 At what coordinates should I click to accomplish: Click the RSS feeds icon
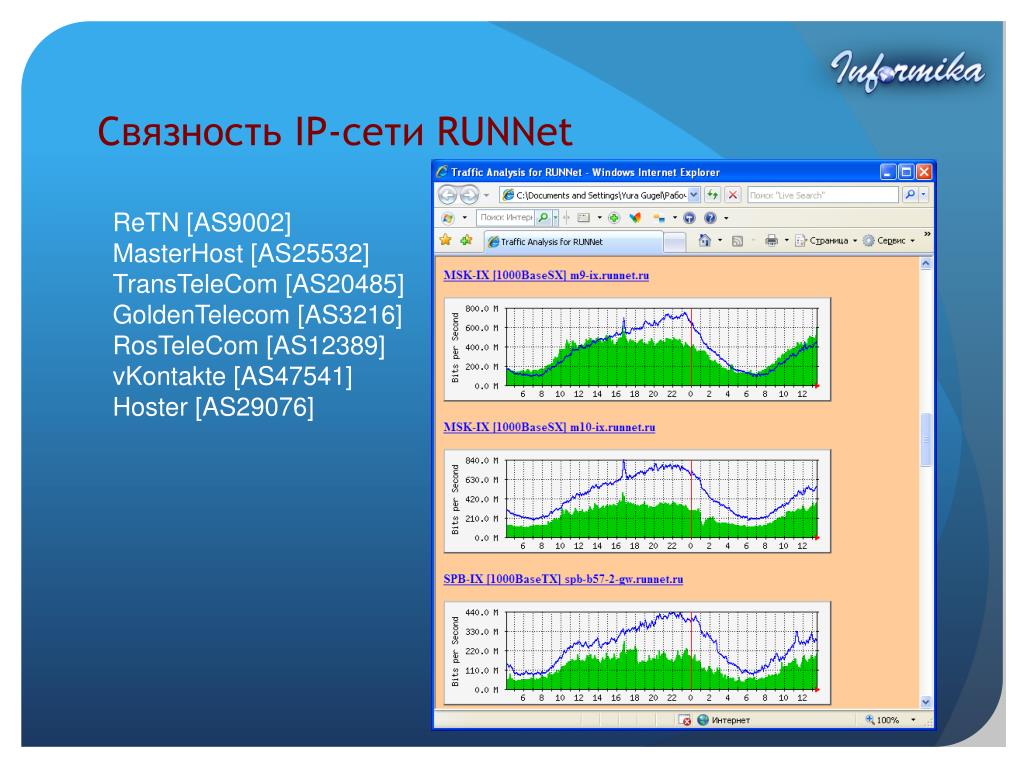coord(738,241)
